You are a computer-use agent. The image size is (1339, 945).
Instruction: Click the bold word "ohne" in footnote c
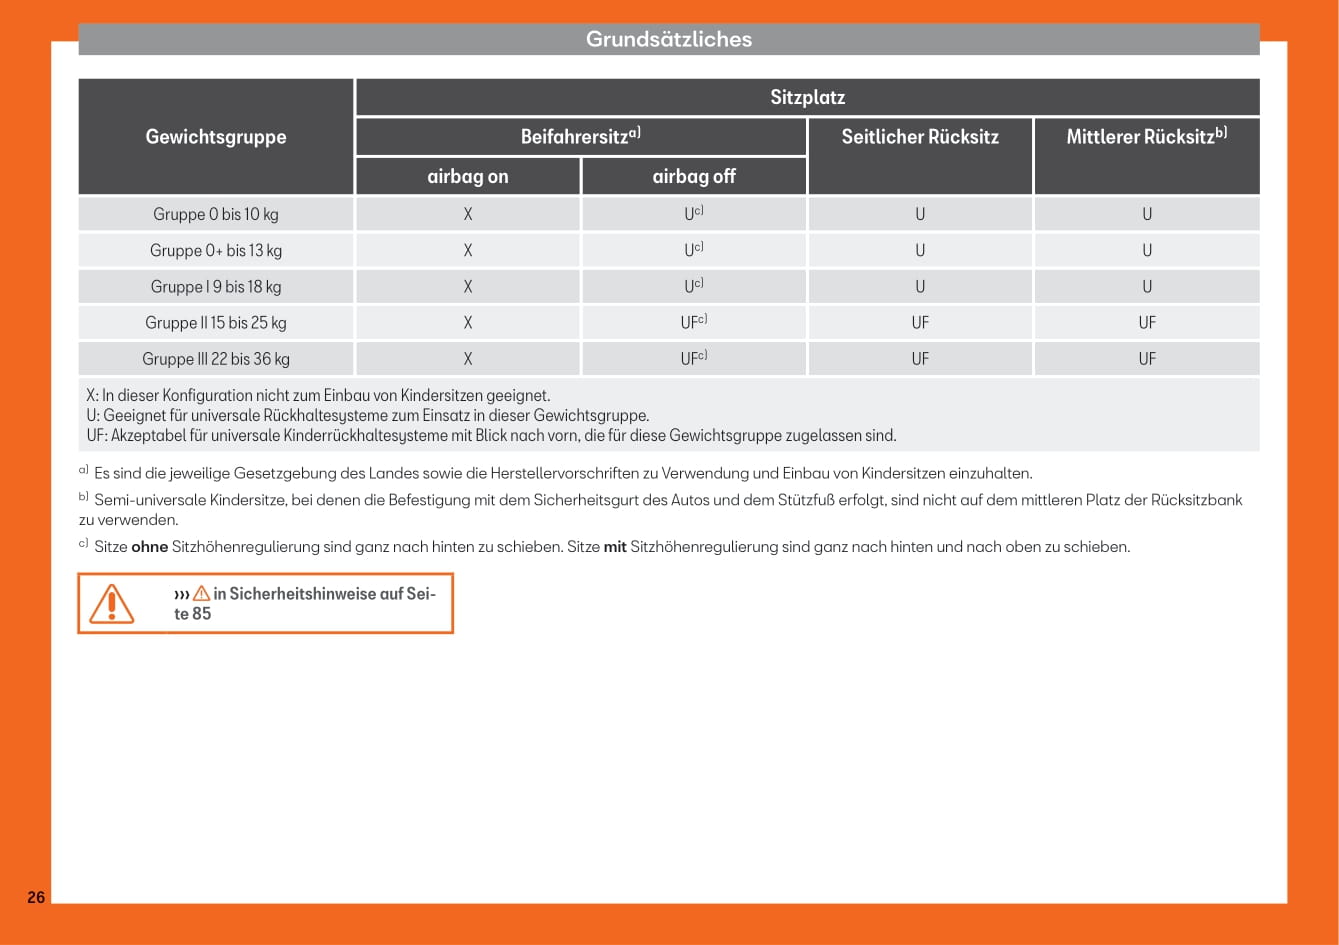click(x=149, y=547)
